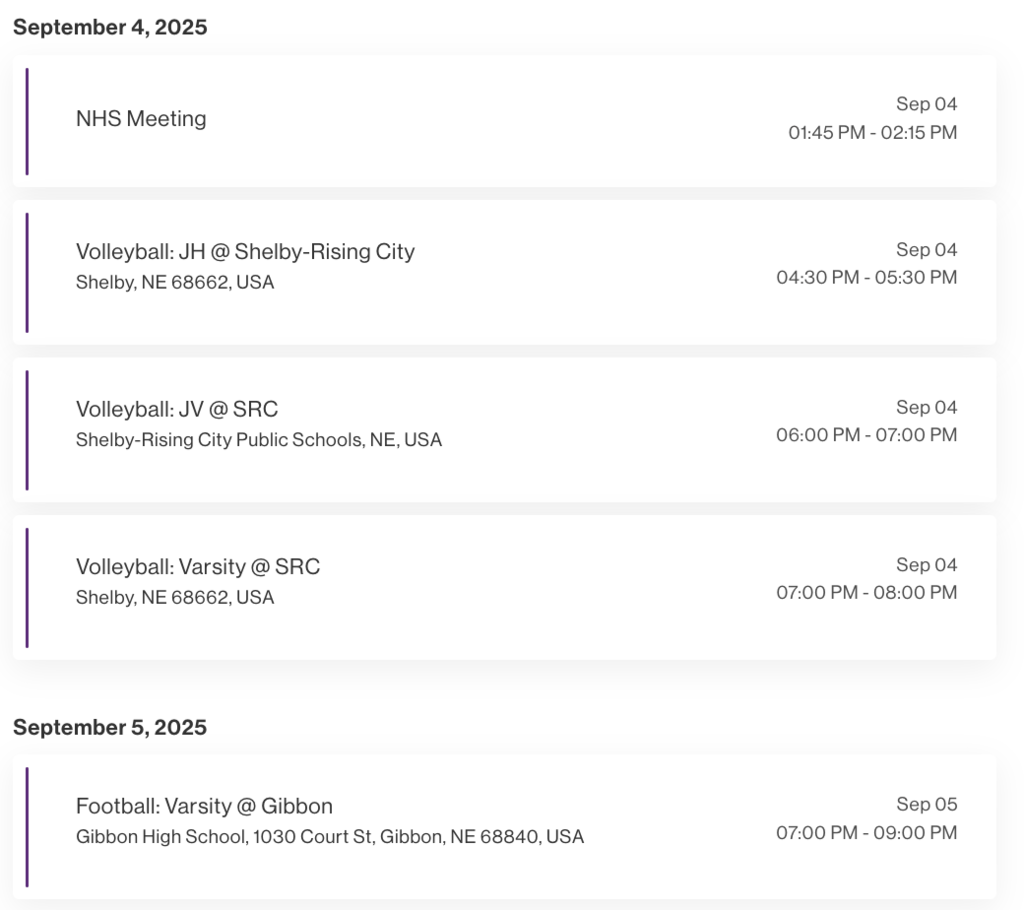Viewport: 1024px width, 910px height.
Task: Click Shelby-Rising City Public Schools location text
Action: (259, 440)
